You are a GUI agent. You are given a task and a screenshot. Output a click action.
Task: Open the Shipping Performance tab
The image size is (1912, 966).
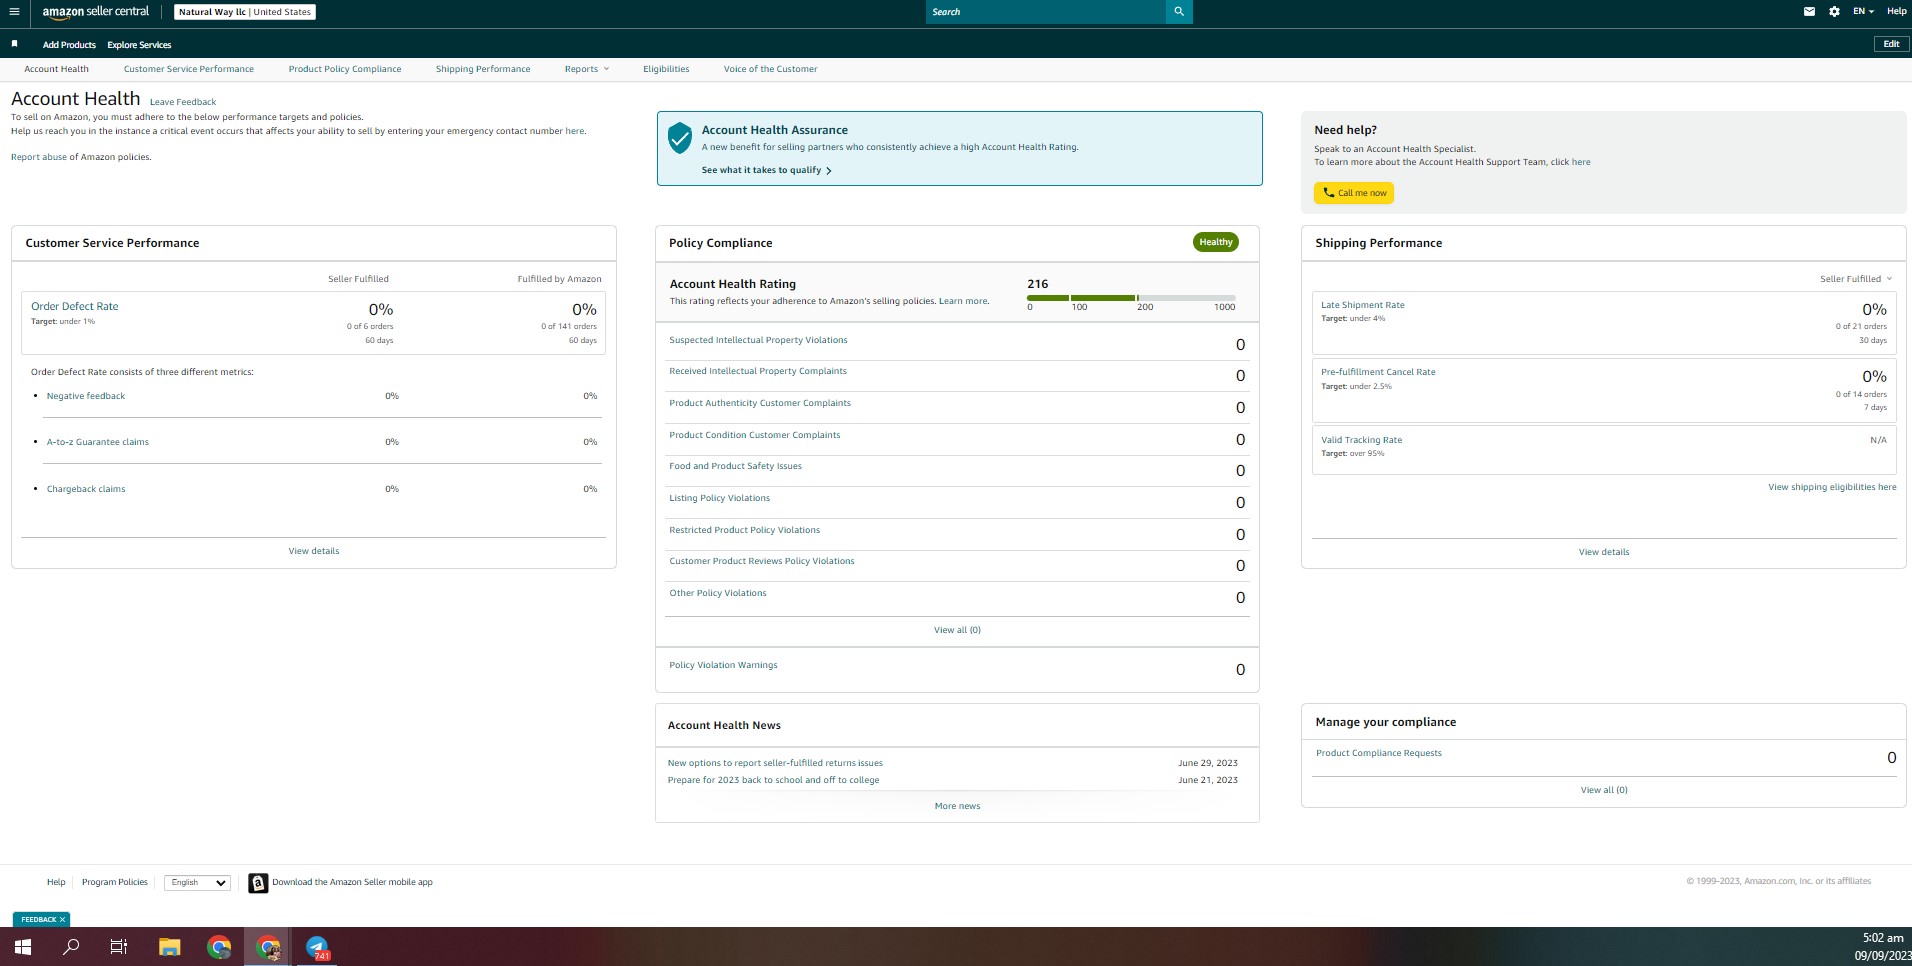[x=483, y=69]
